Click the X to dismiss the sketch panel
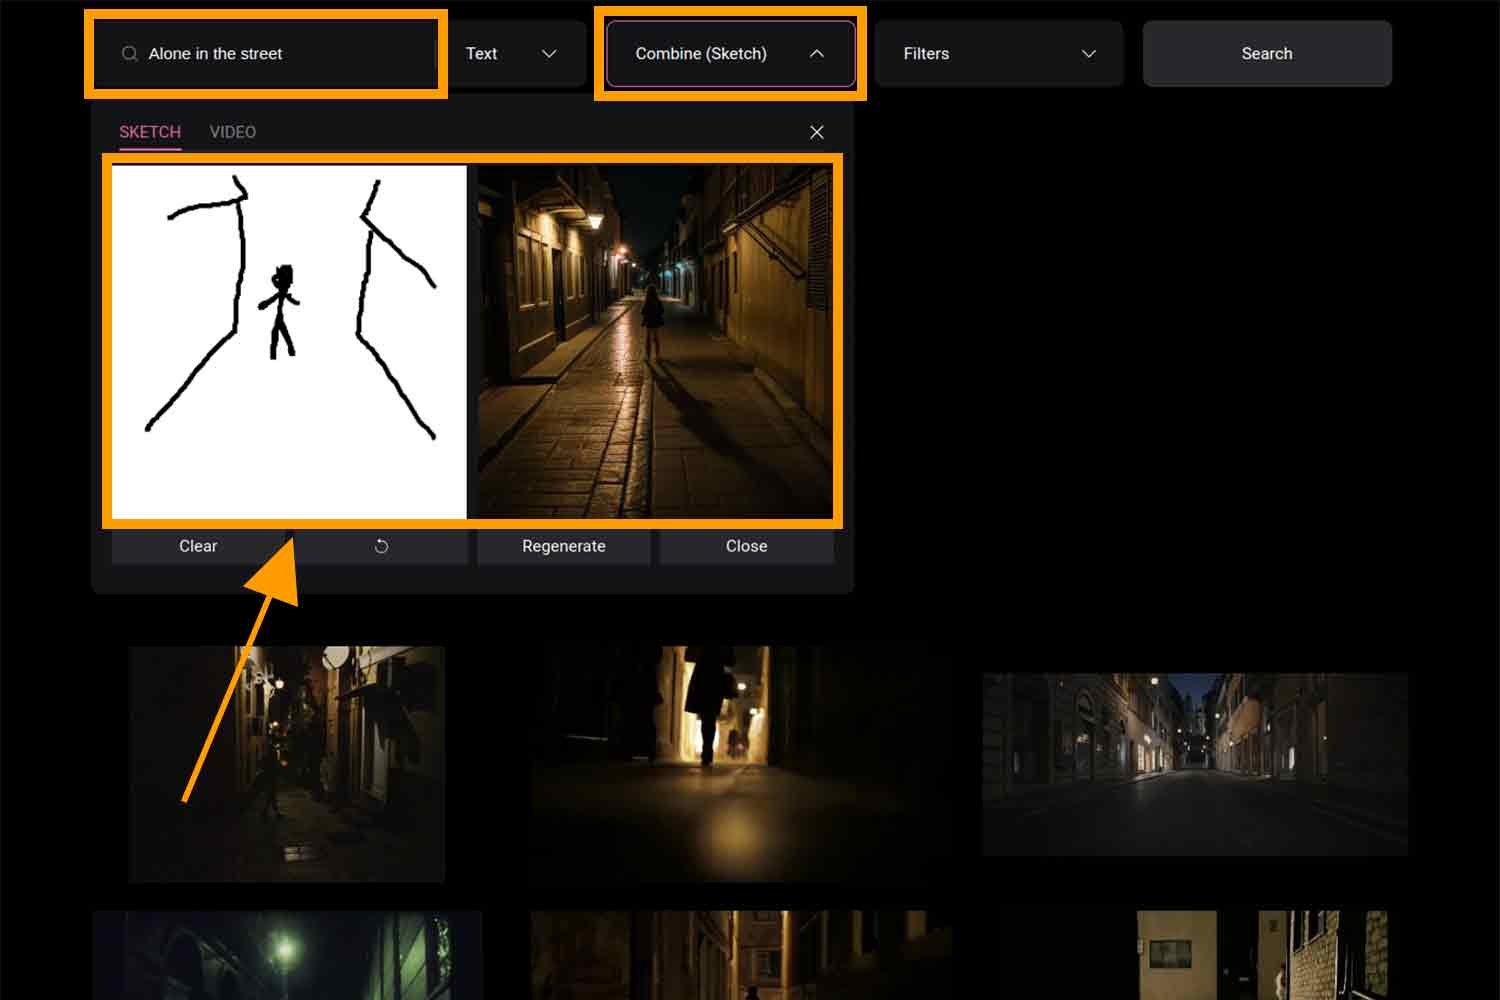 pos(817,131)
